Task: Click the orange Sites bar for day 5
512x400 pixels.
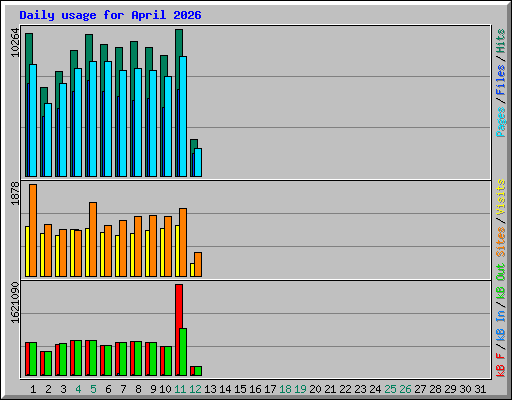Action: [93, 239]
